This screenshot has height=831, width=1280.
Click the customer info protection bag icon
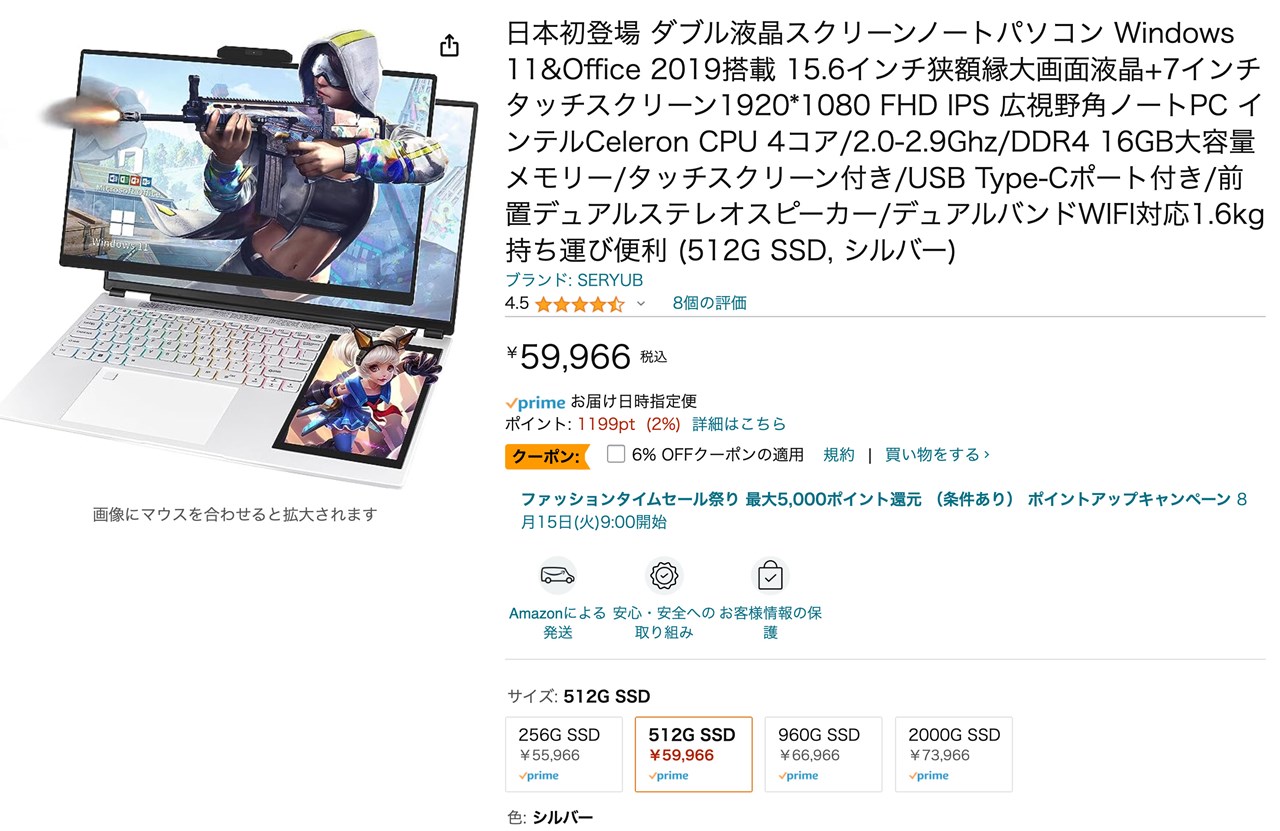pos(770,575)
